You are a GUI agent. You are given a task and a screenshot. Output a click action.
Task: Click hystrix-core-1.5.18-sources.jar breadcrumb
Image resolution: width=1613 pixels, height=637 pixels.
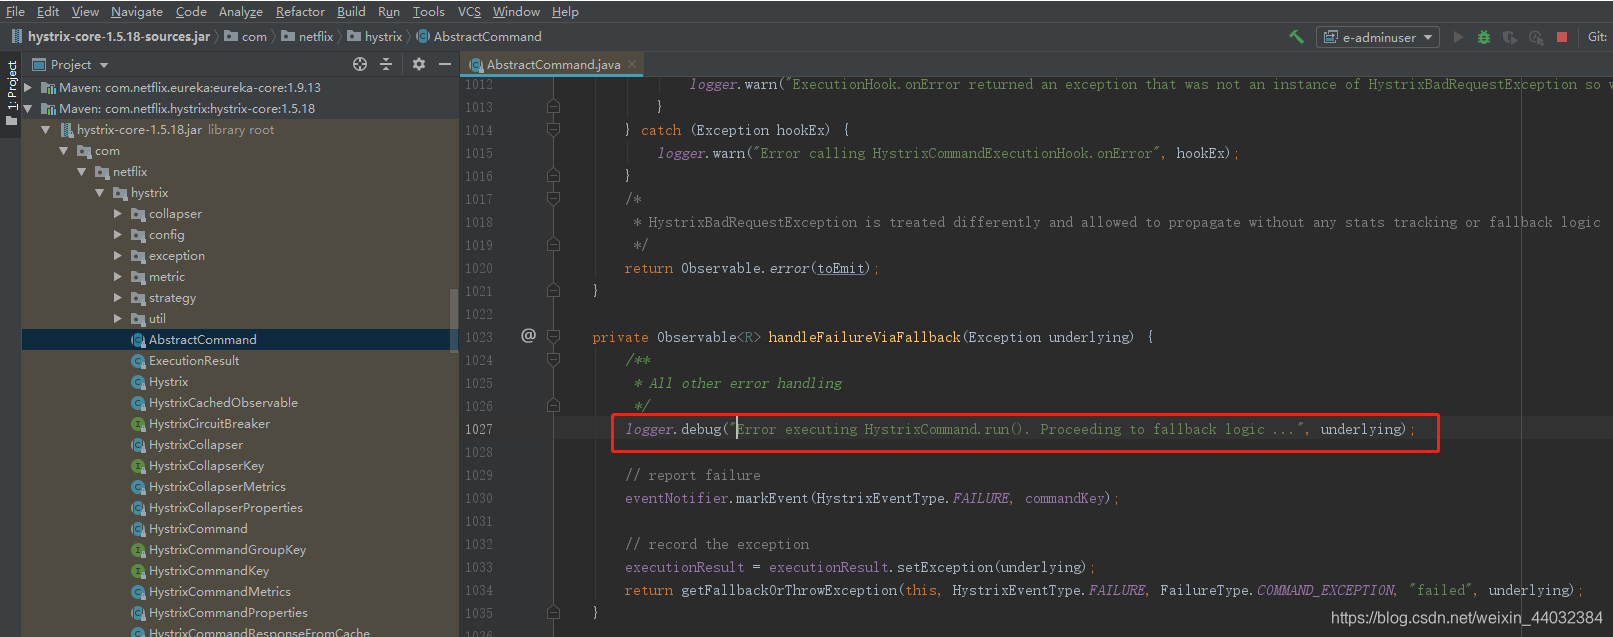pos(111,36)
